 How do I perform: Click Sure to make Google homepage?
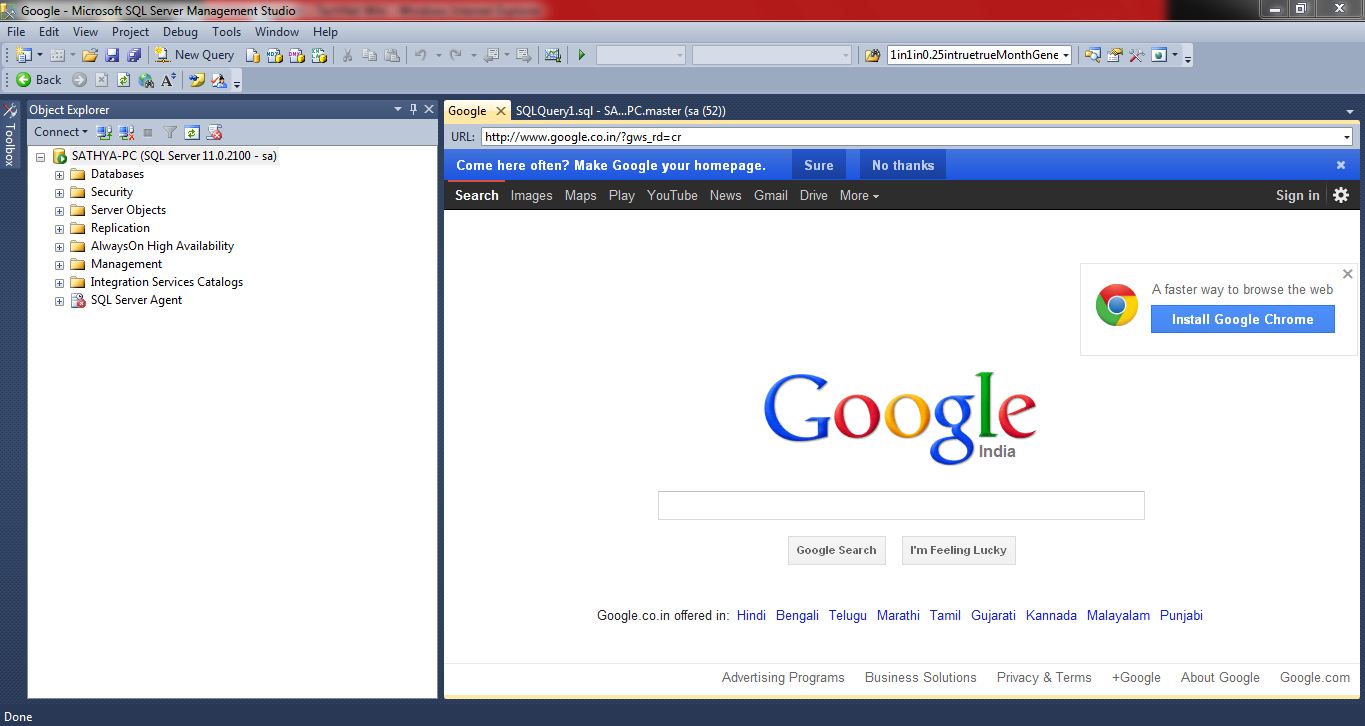tap(818, 165)
